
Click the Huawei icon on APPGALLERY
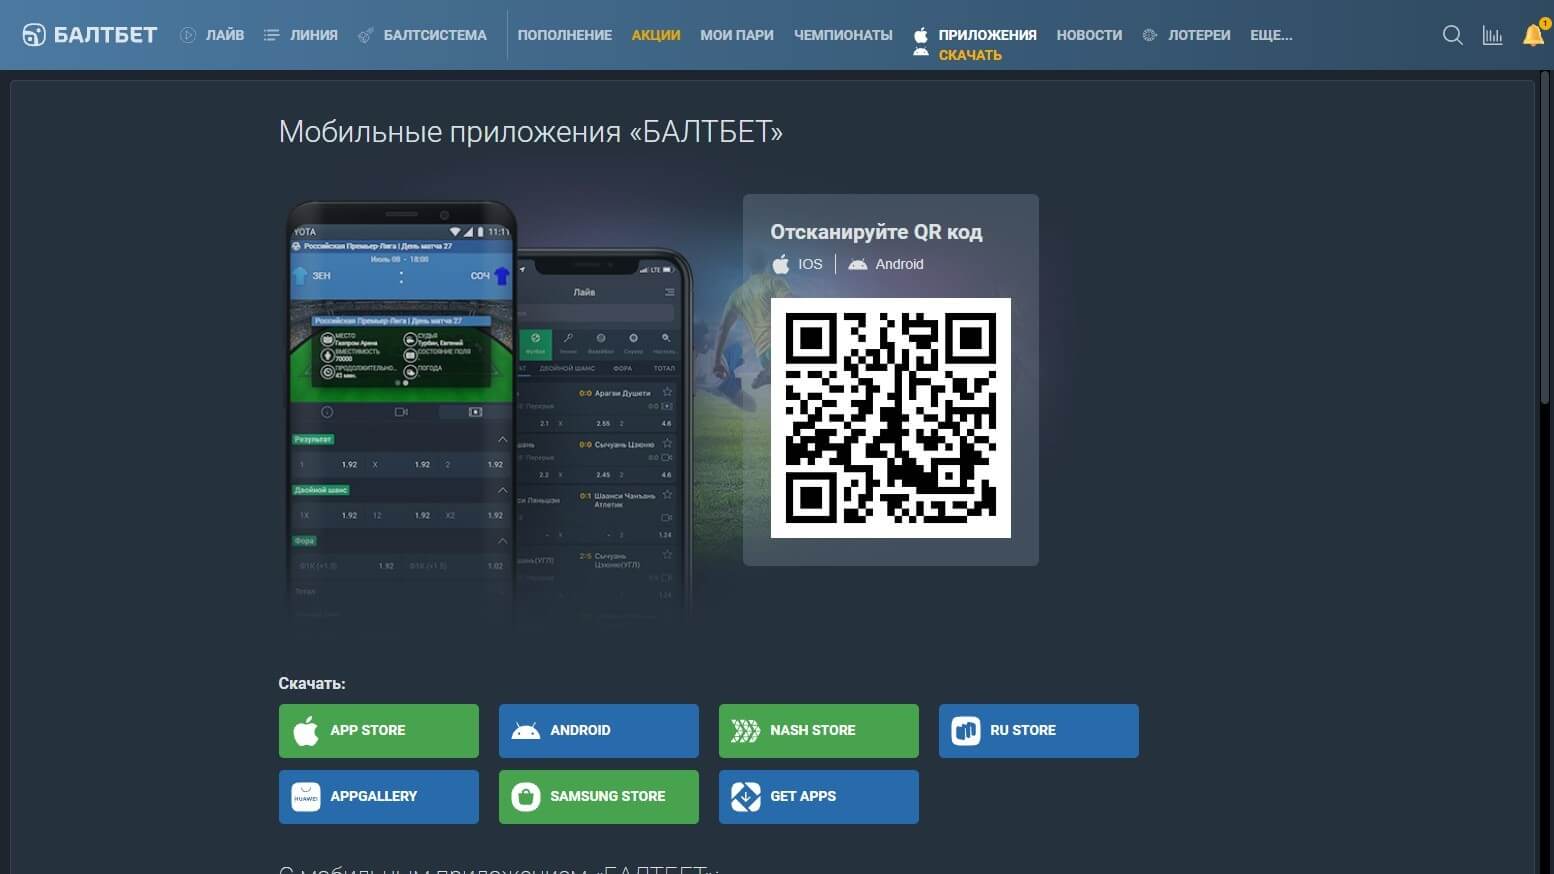[306, 797]
